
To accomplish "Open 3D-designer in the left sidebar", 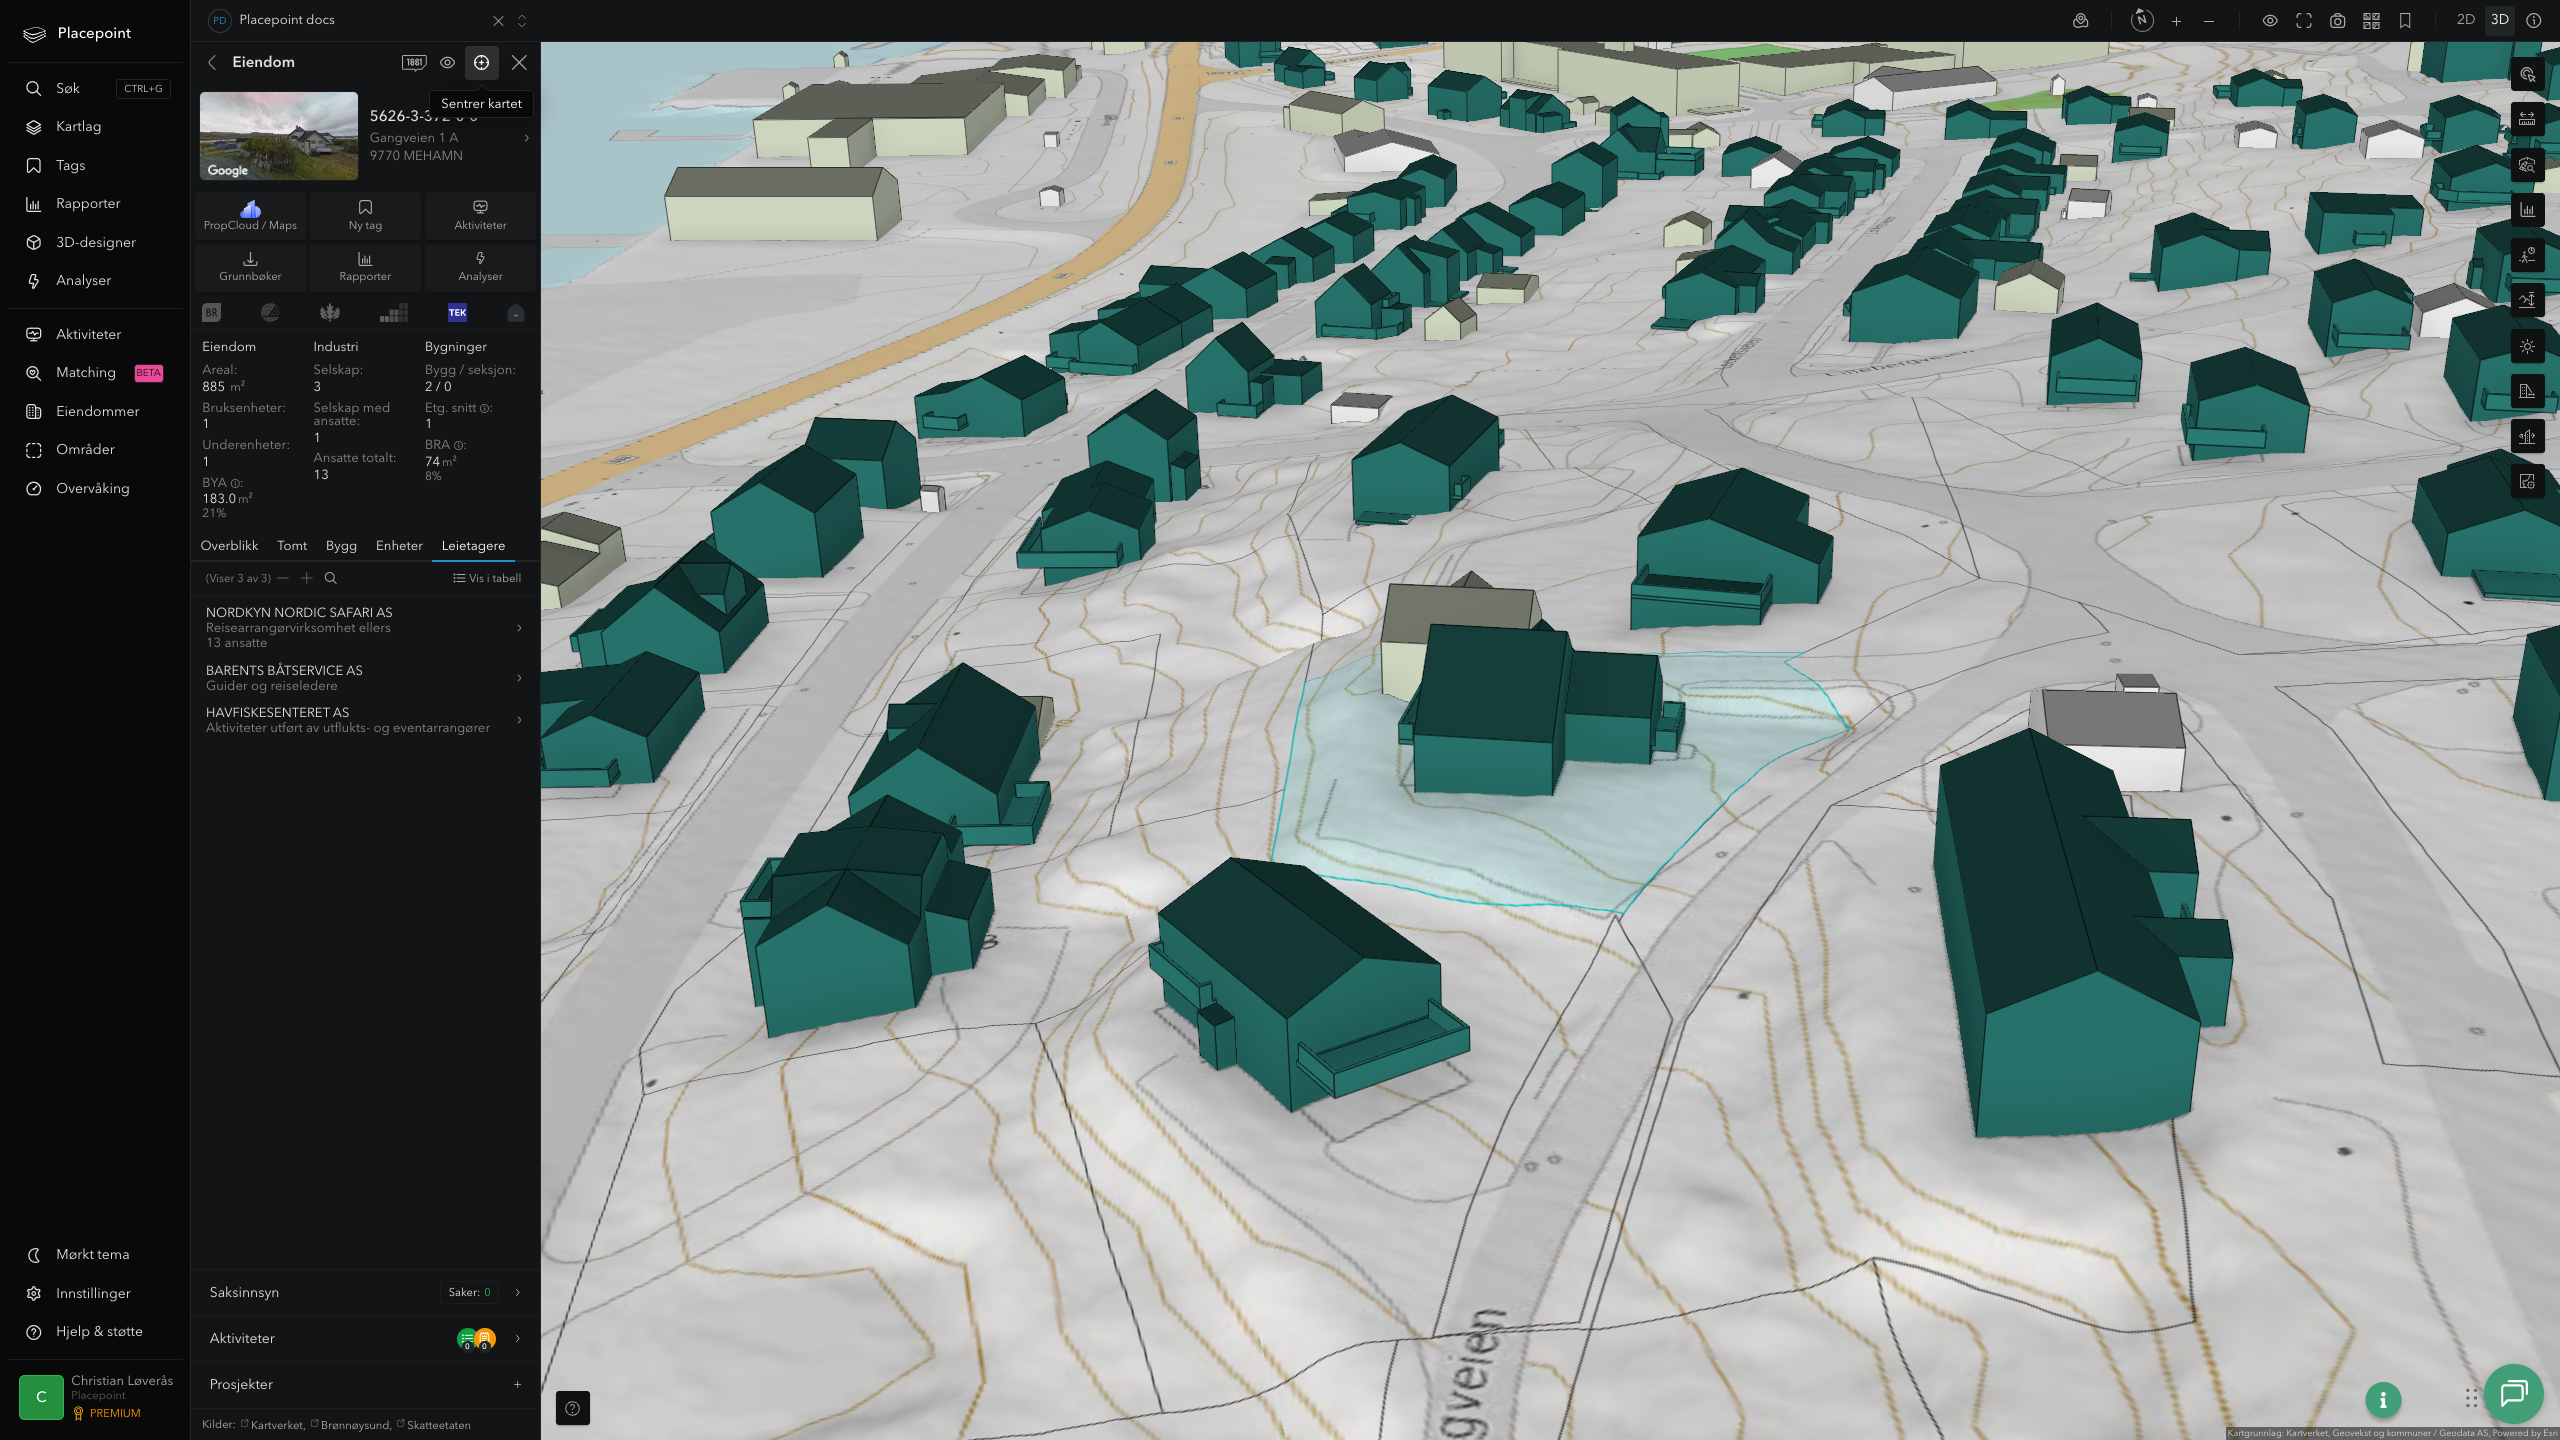I will click(95, 242).
